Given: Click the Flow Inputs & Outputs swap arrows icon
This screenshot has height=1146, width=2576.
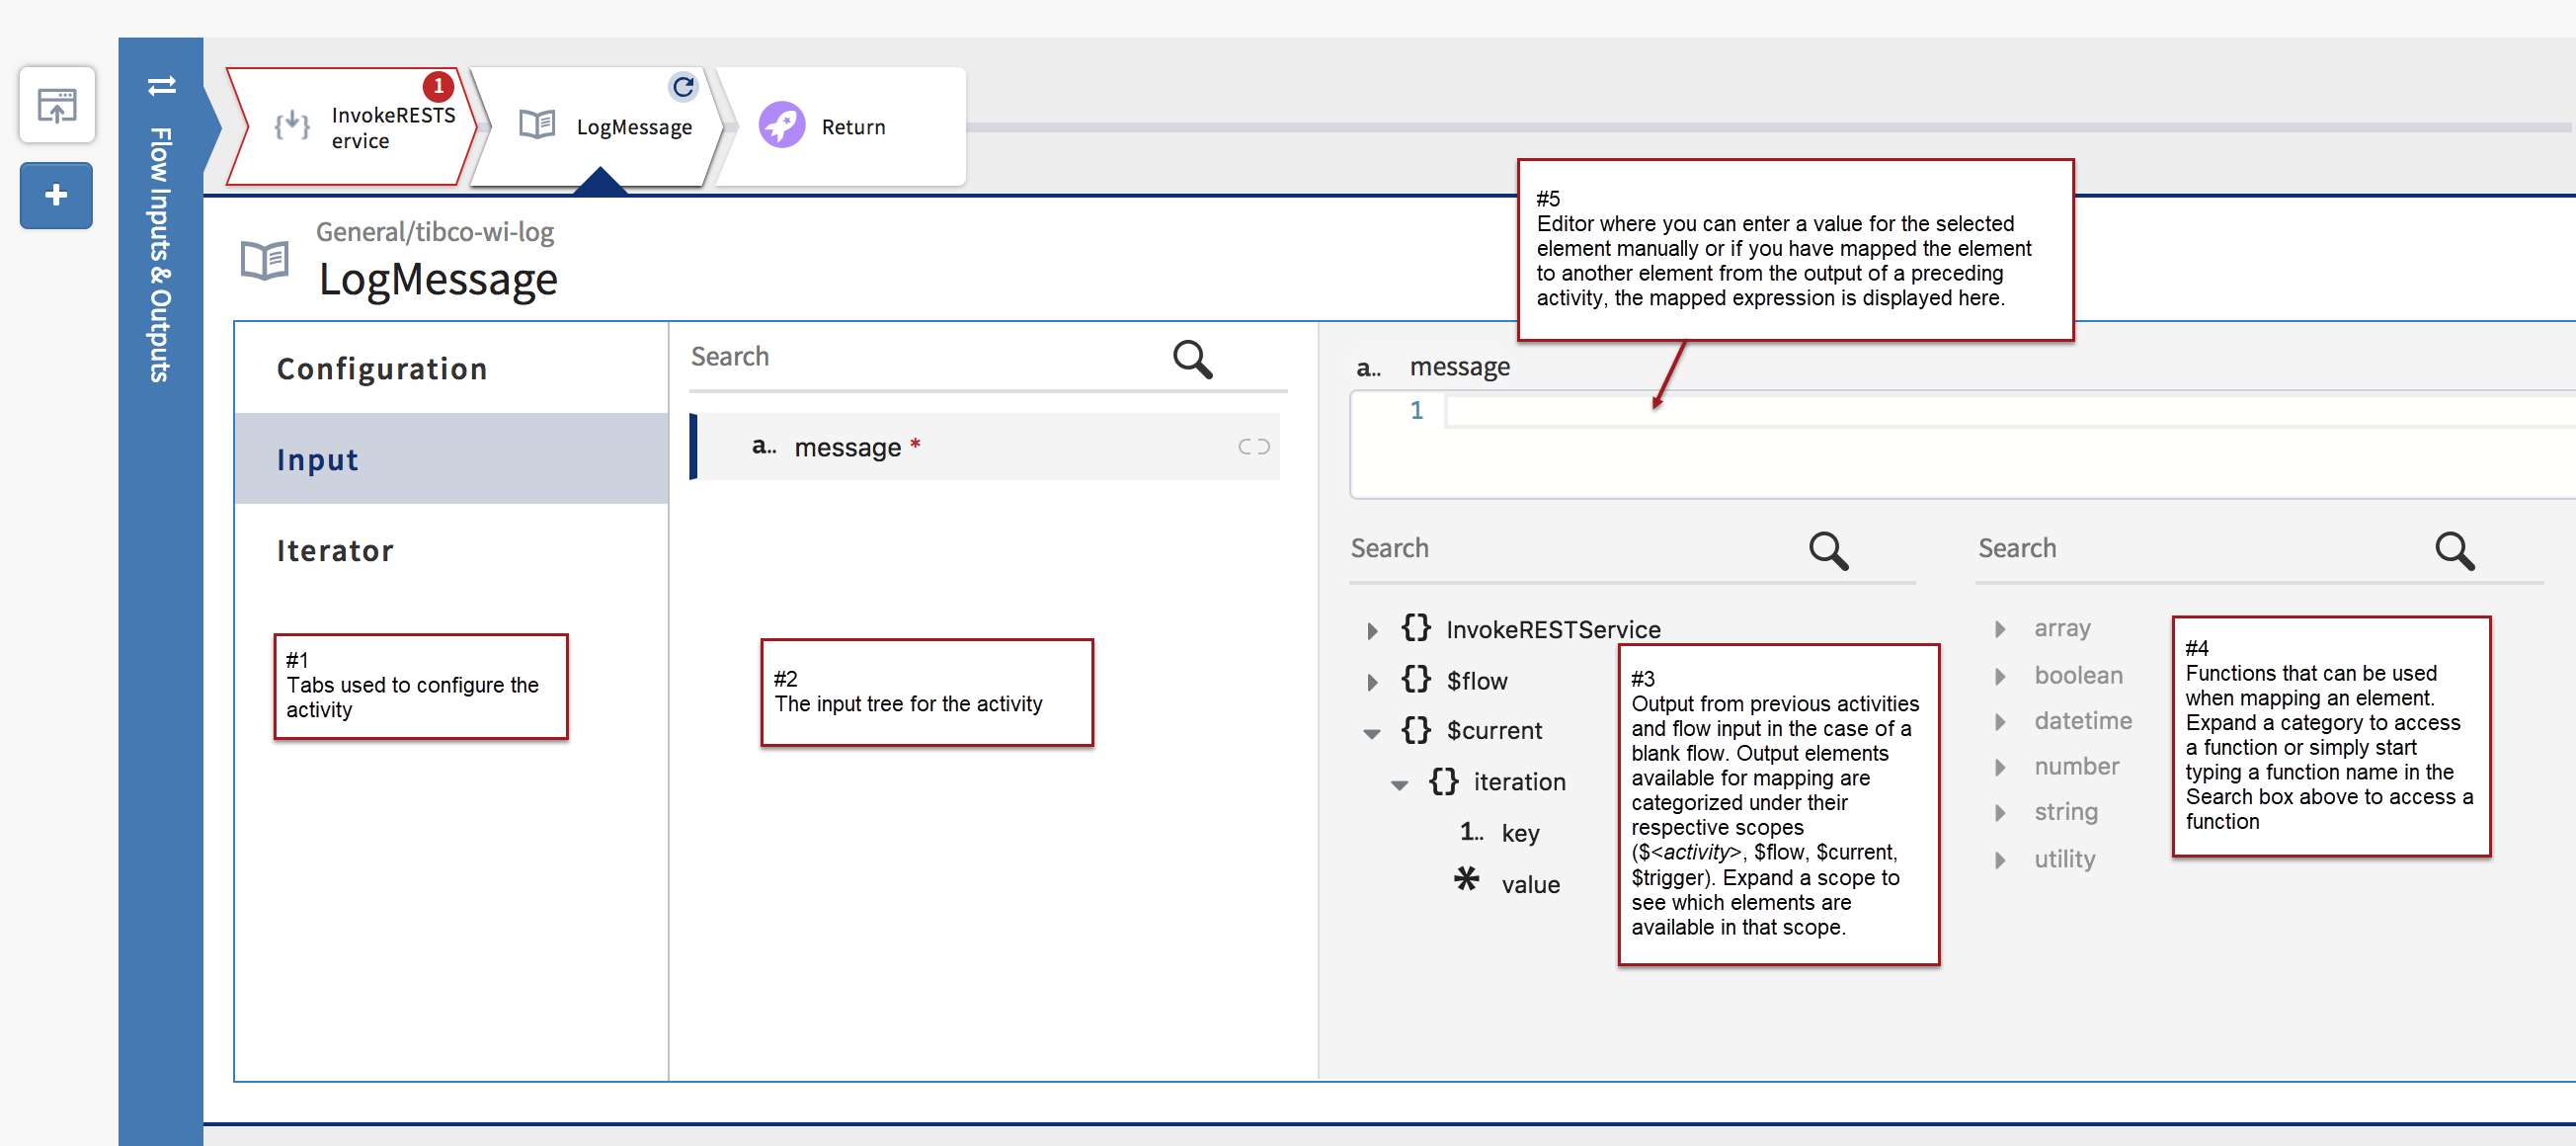Looking at the screenshot, I should click(161, 87).
